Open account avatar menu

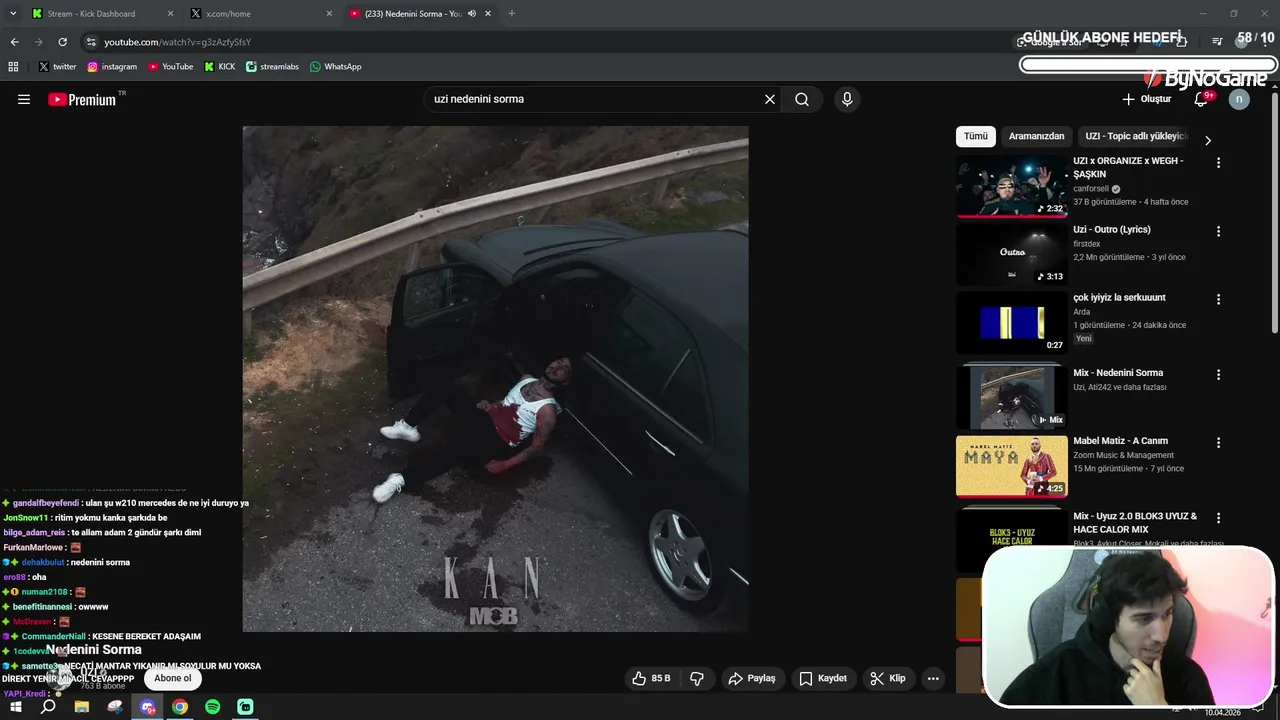(1239, 99)
